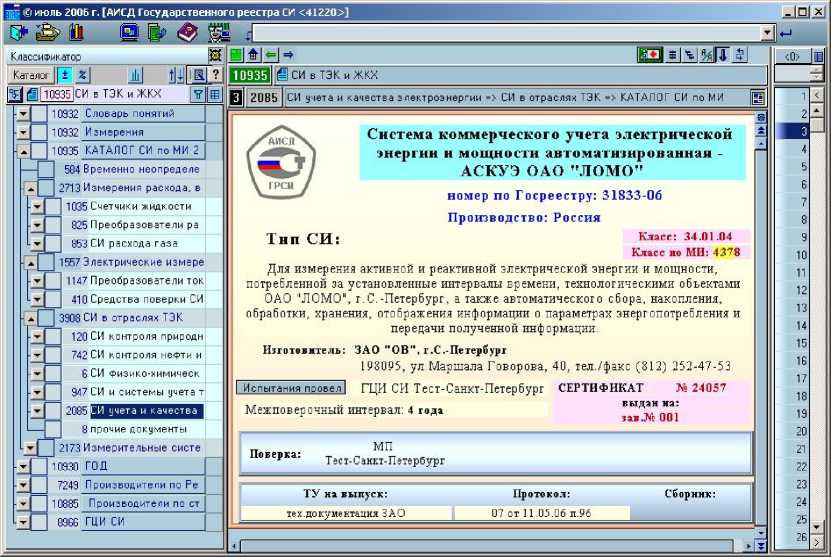
Task: Click the bar chart icon in the classifier toolbar
Action: coord(135,75)
